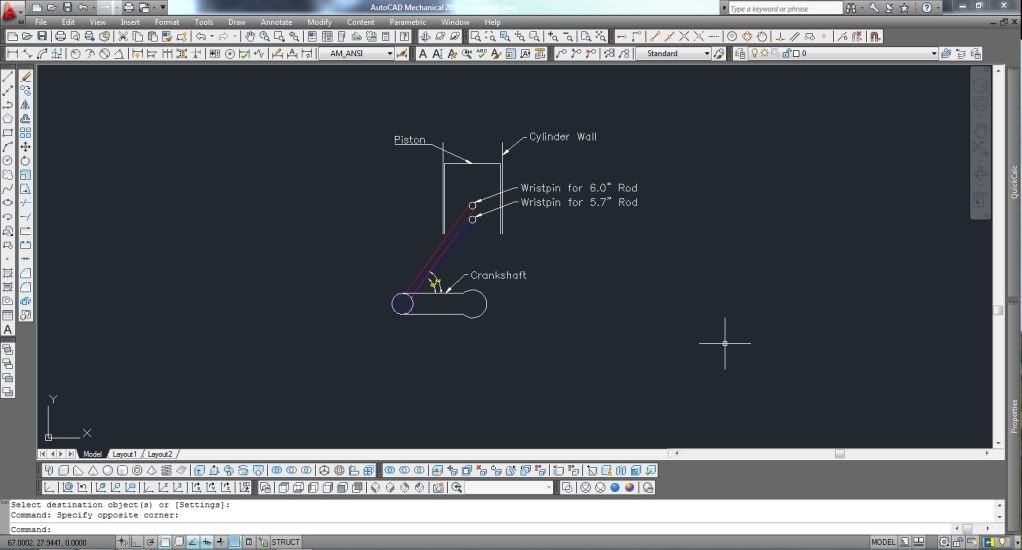
Task: Click the Undo arrow icon
Action: tap(201, 37)
